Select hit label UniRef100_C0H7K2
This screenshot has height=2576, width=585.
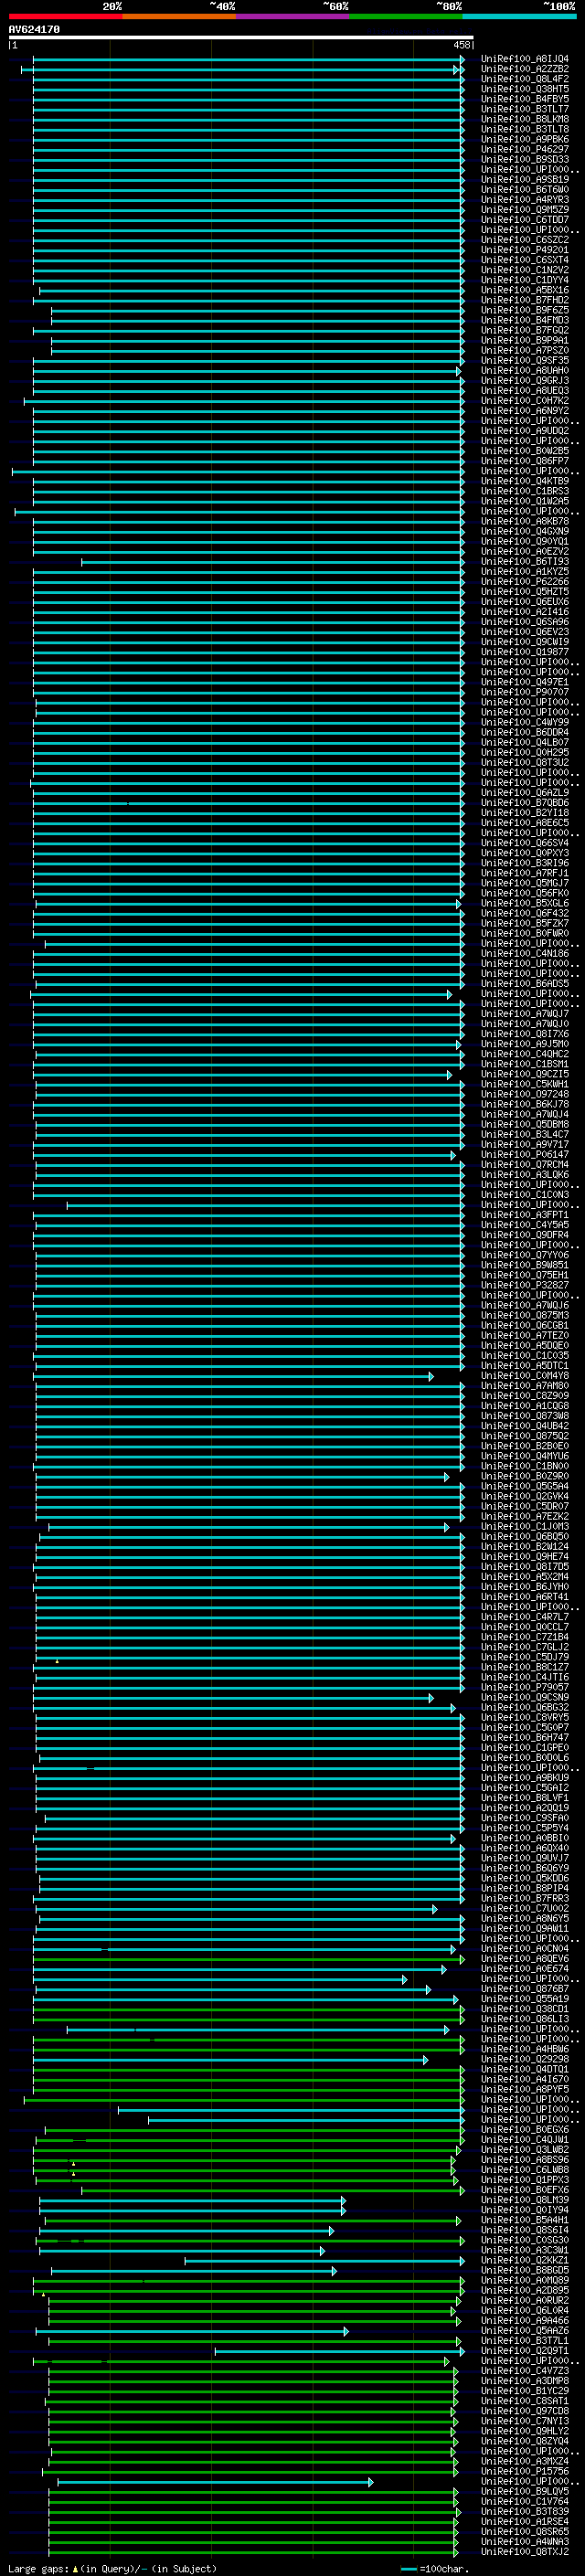pyautogui.click(x=524, y=401)
